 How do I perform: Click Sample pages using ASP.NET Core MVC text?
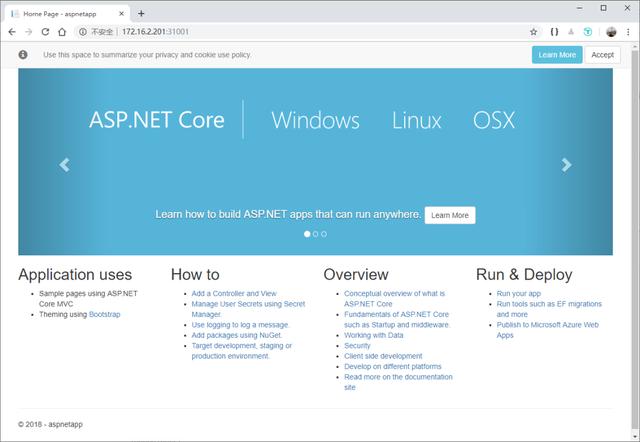click(x=88, y=299)
